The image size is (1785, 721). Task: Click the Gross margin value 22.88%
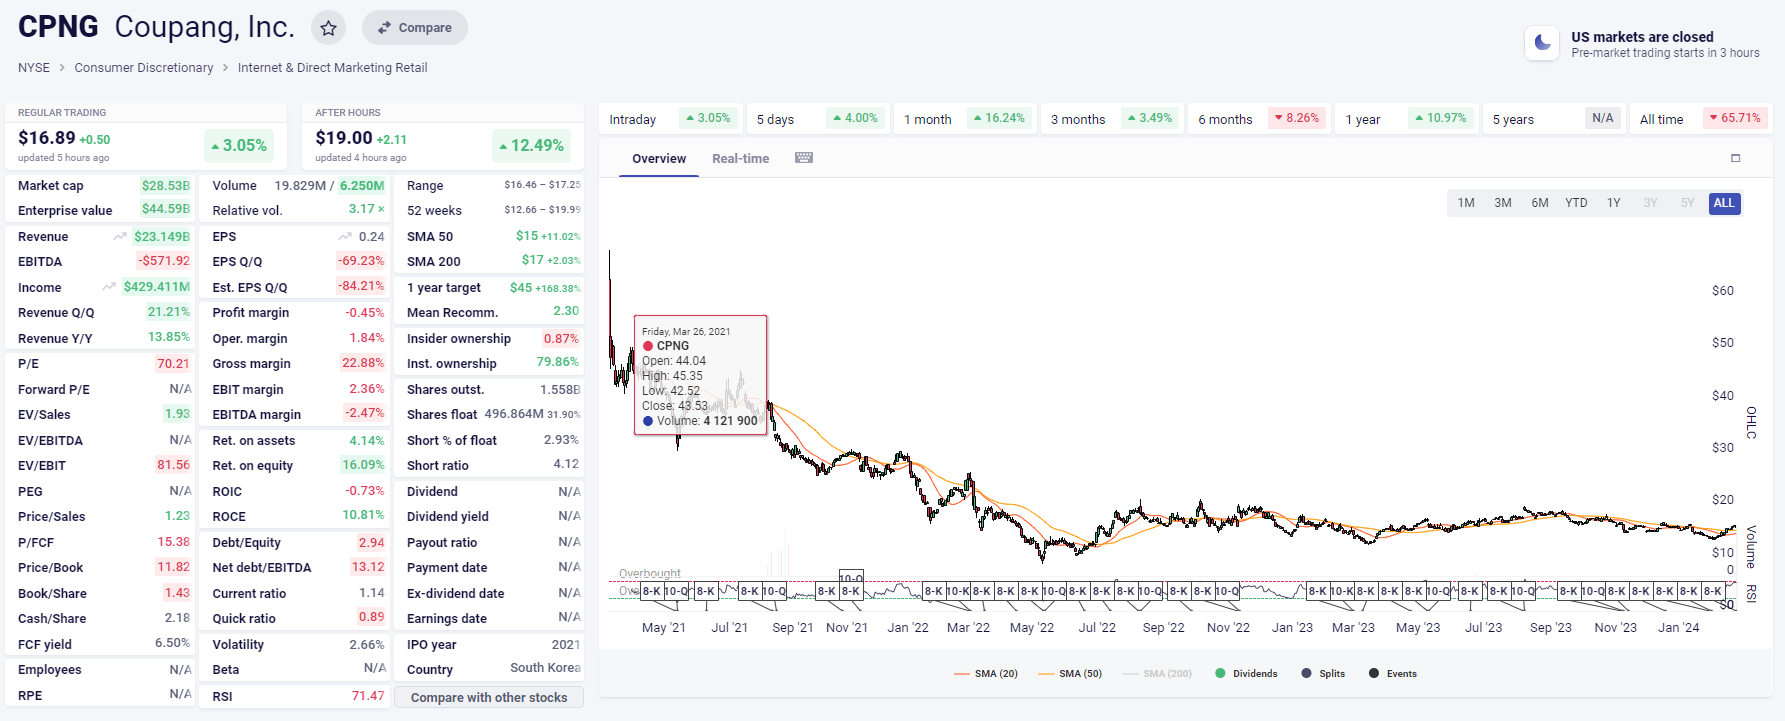(363, 363)
